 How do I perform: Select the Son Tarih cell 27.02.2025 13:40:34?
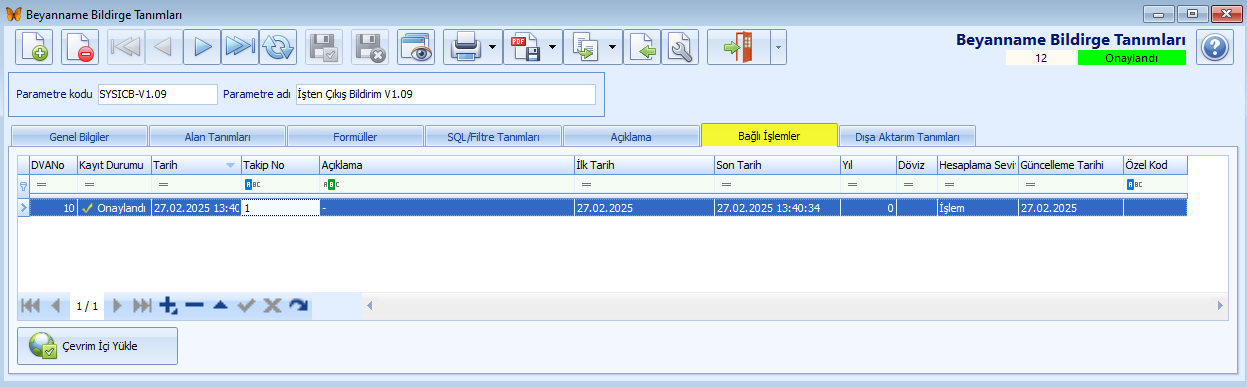776,207
